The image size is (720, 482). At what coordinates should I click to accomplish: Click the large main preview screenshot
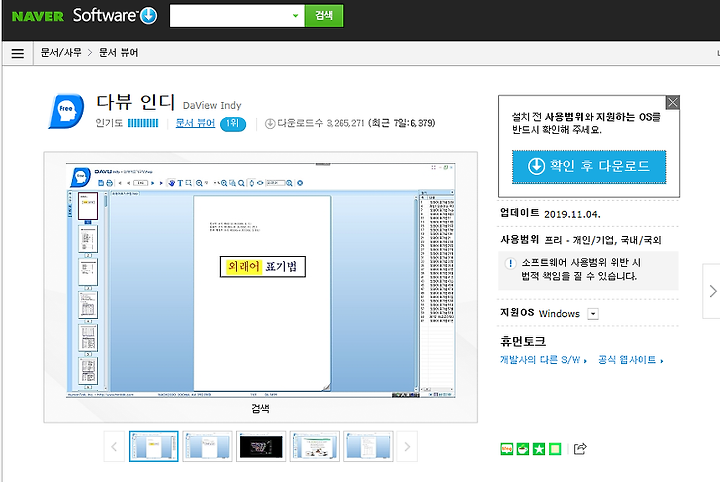tap(260, 280)
